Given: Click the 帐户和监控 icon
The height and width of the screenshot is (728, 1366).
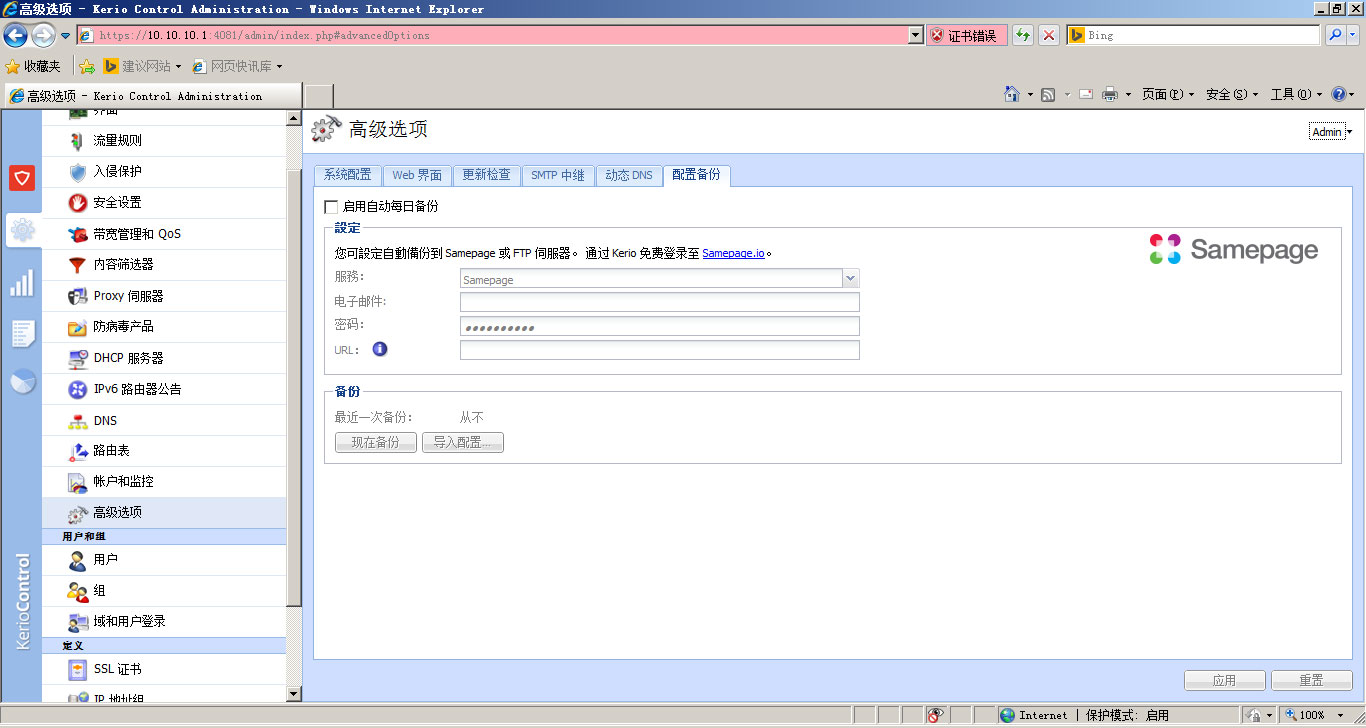Looking at the screenshot, I should pos(77,482).
